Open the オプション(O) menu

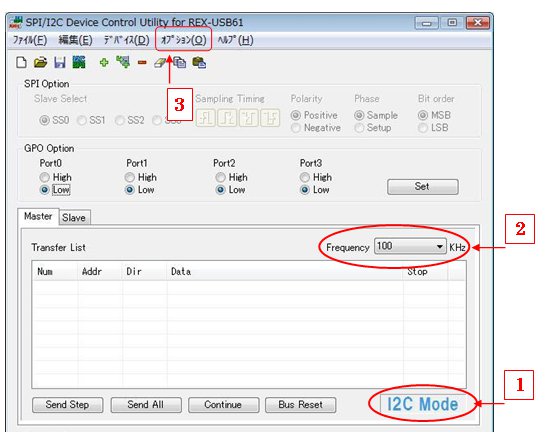[184, 40]
